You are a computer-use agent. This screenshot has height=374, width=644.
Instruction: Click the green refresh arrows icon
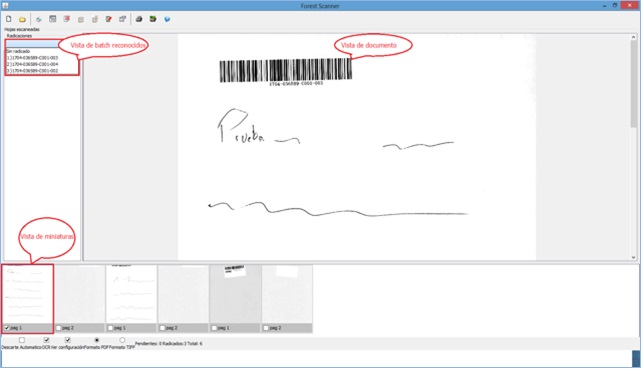point(39,19)
